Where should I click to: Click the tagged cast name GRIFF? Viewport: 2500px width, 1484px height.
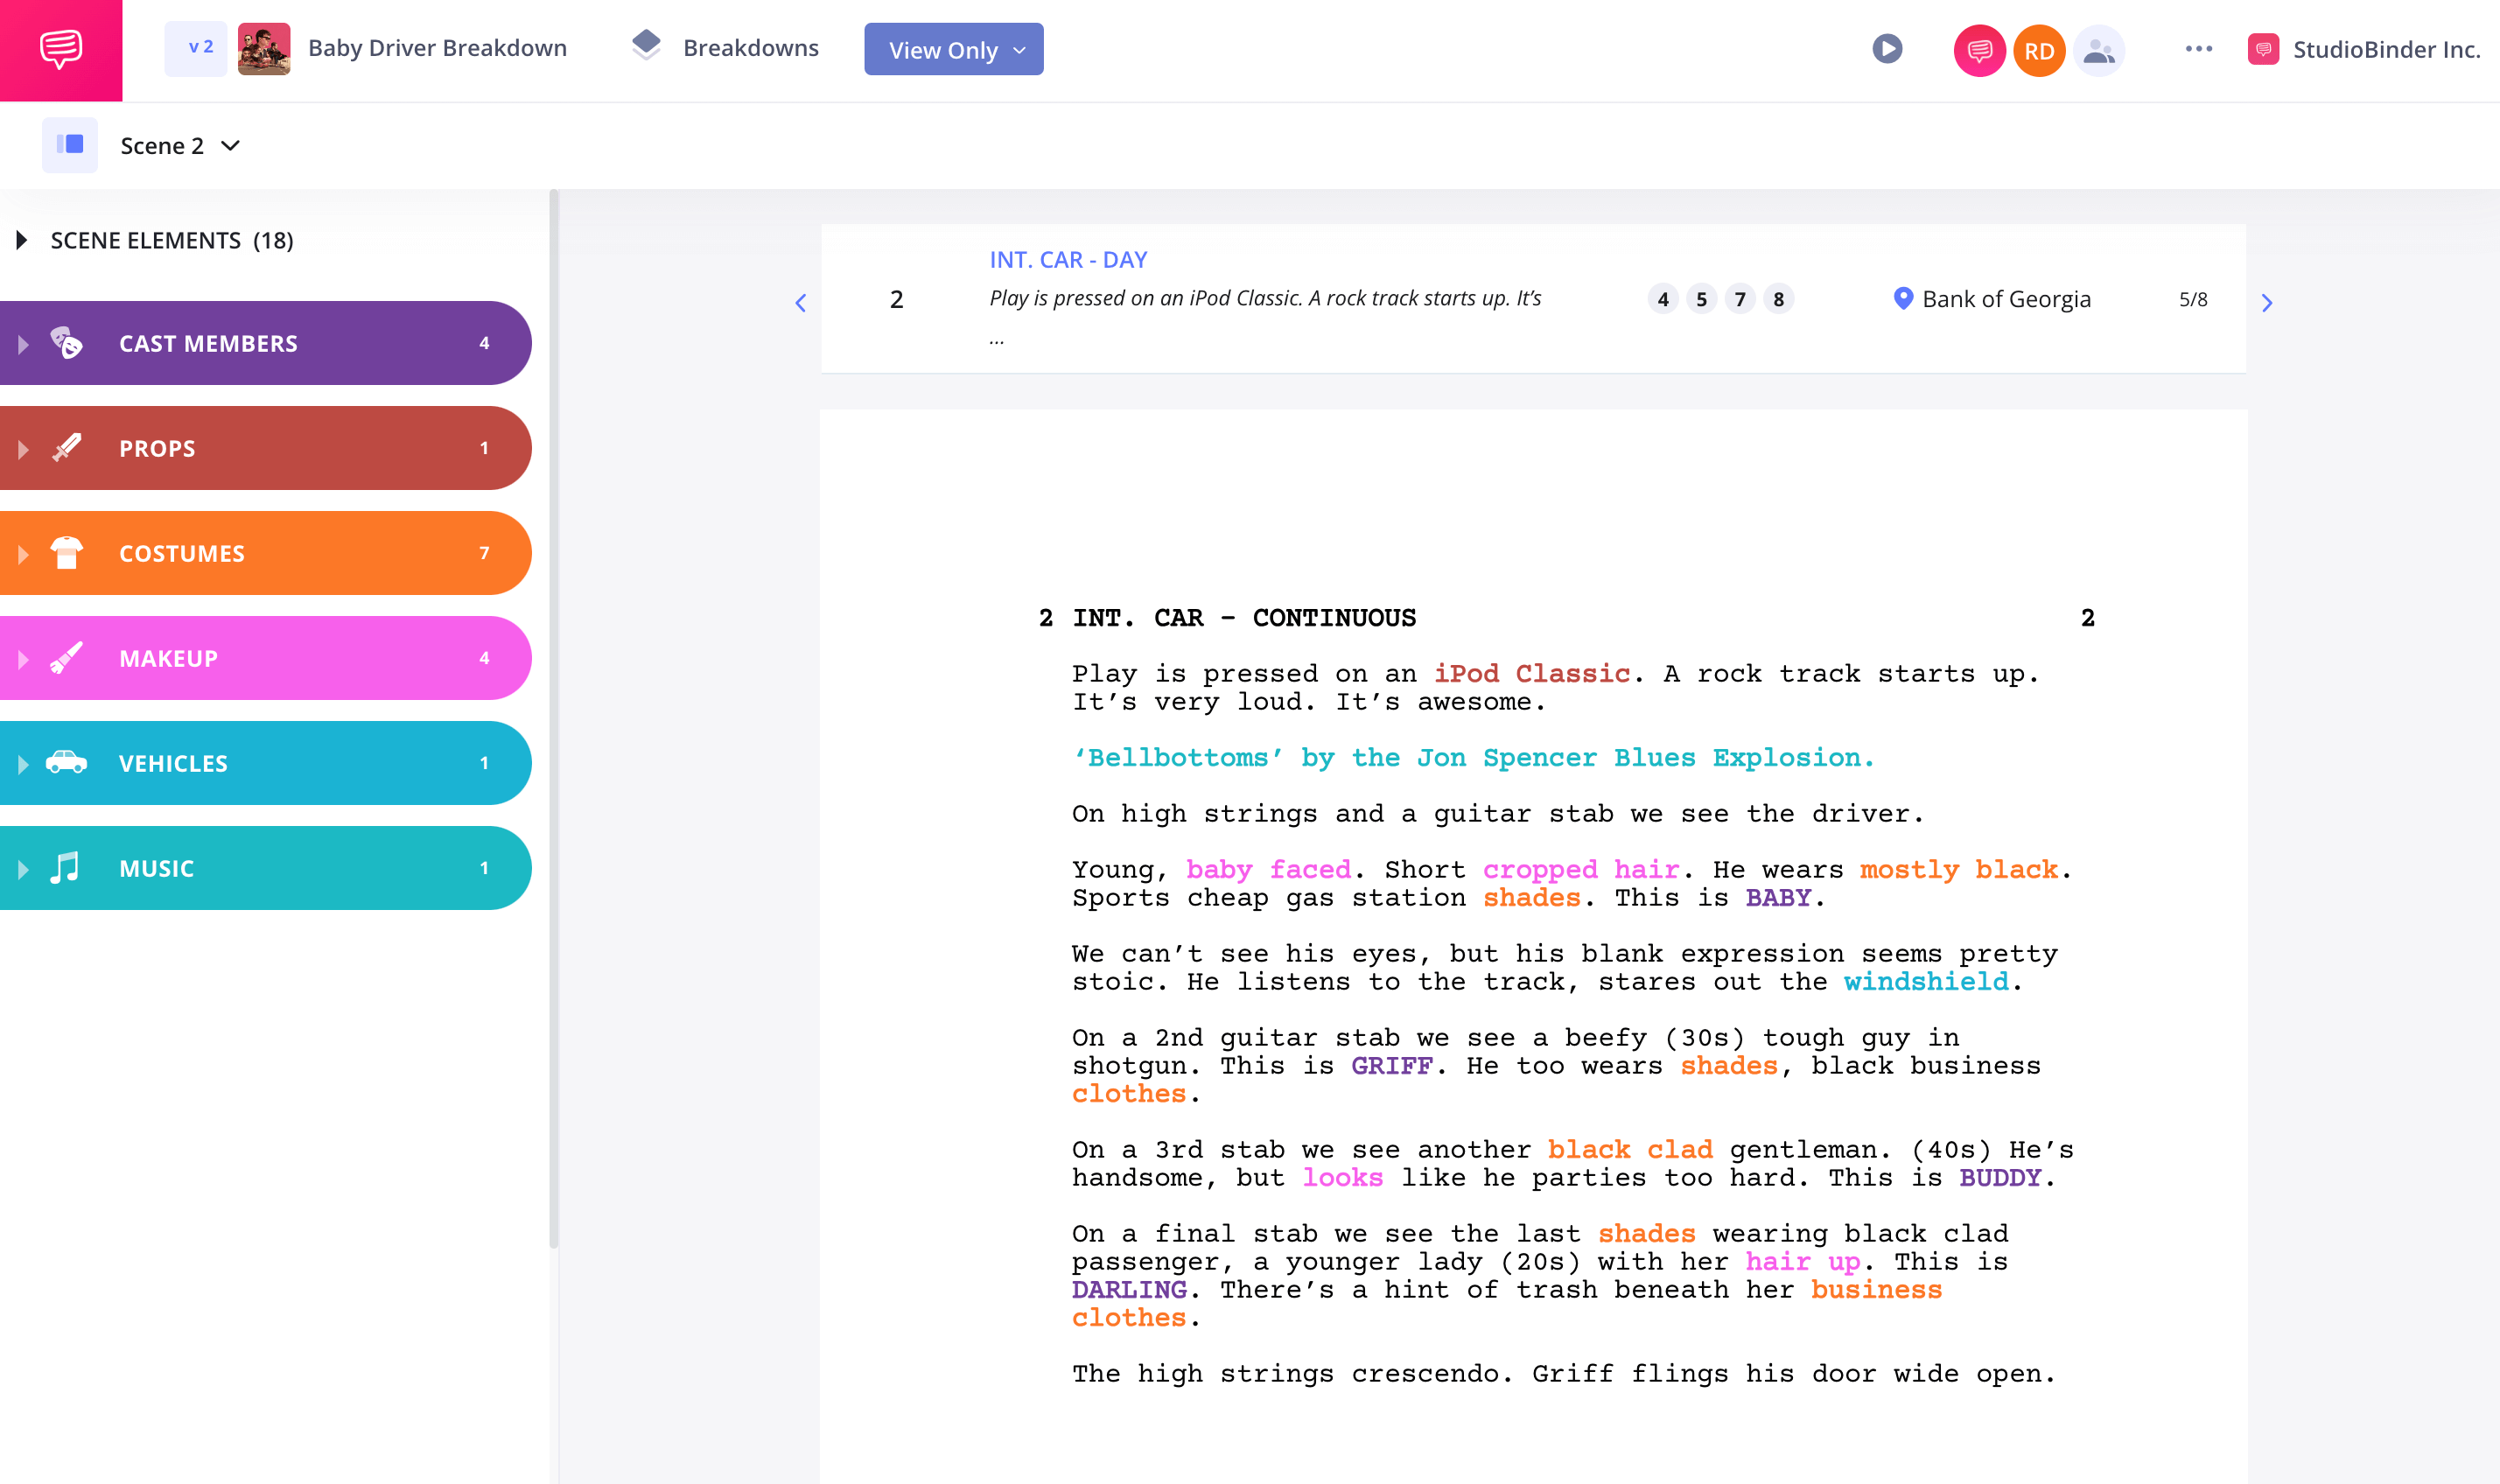(1391, 1065)
